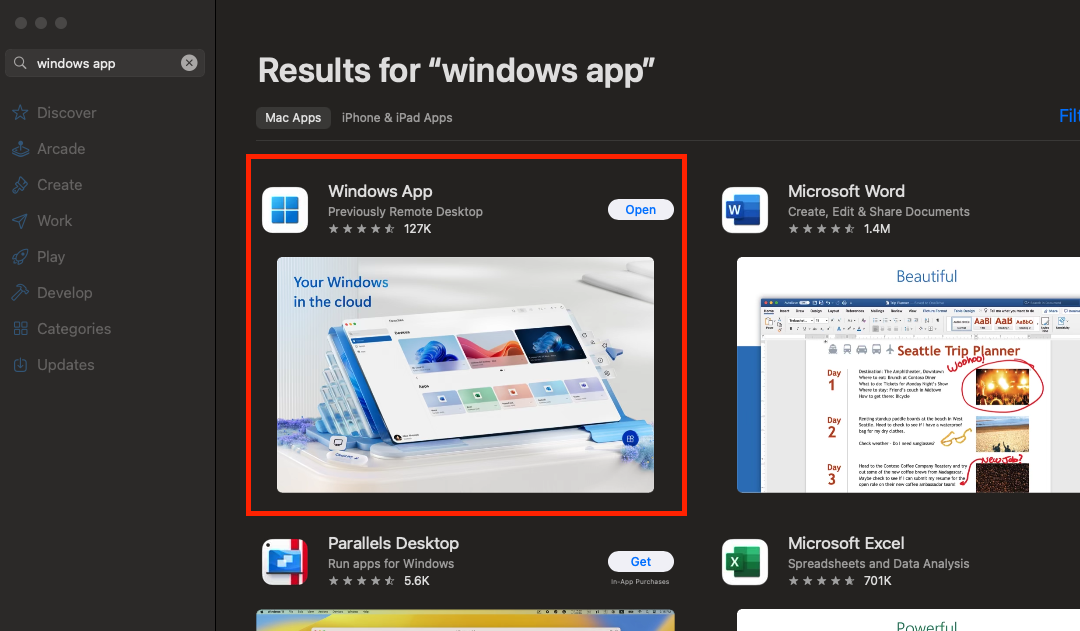This screenshot has height=631, width=1080.
Task: Open the 'Your Windows in the cloud' screenshot
Action: tap(466, 375)
